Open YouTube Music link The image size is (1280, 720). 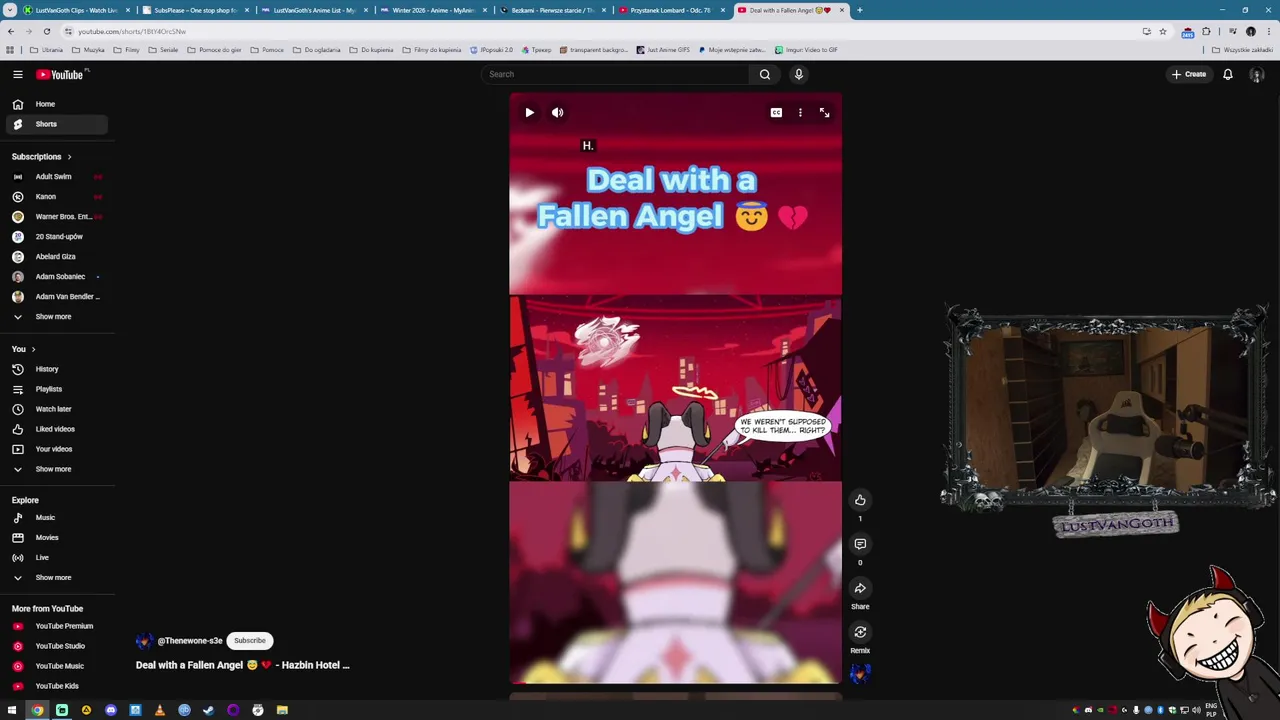(55, 666)
